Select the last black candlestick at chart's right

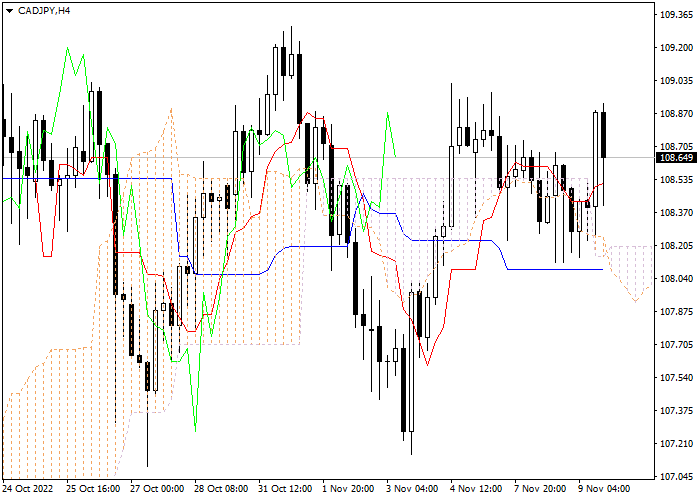click(x=604, y=135)
